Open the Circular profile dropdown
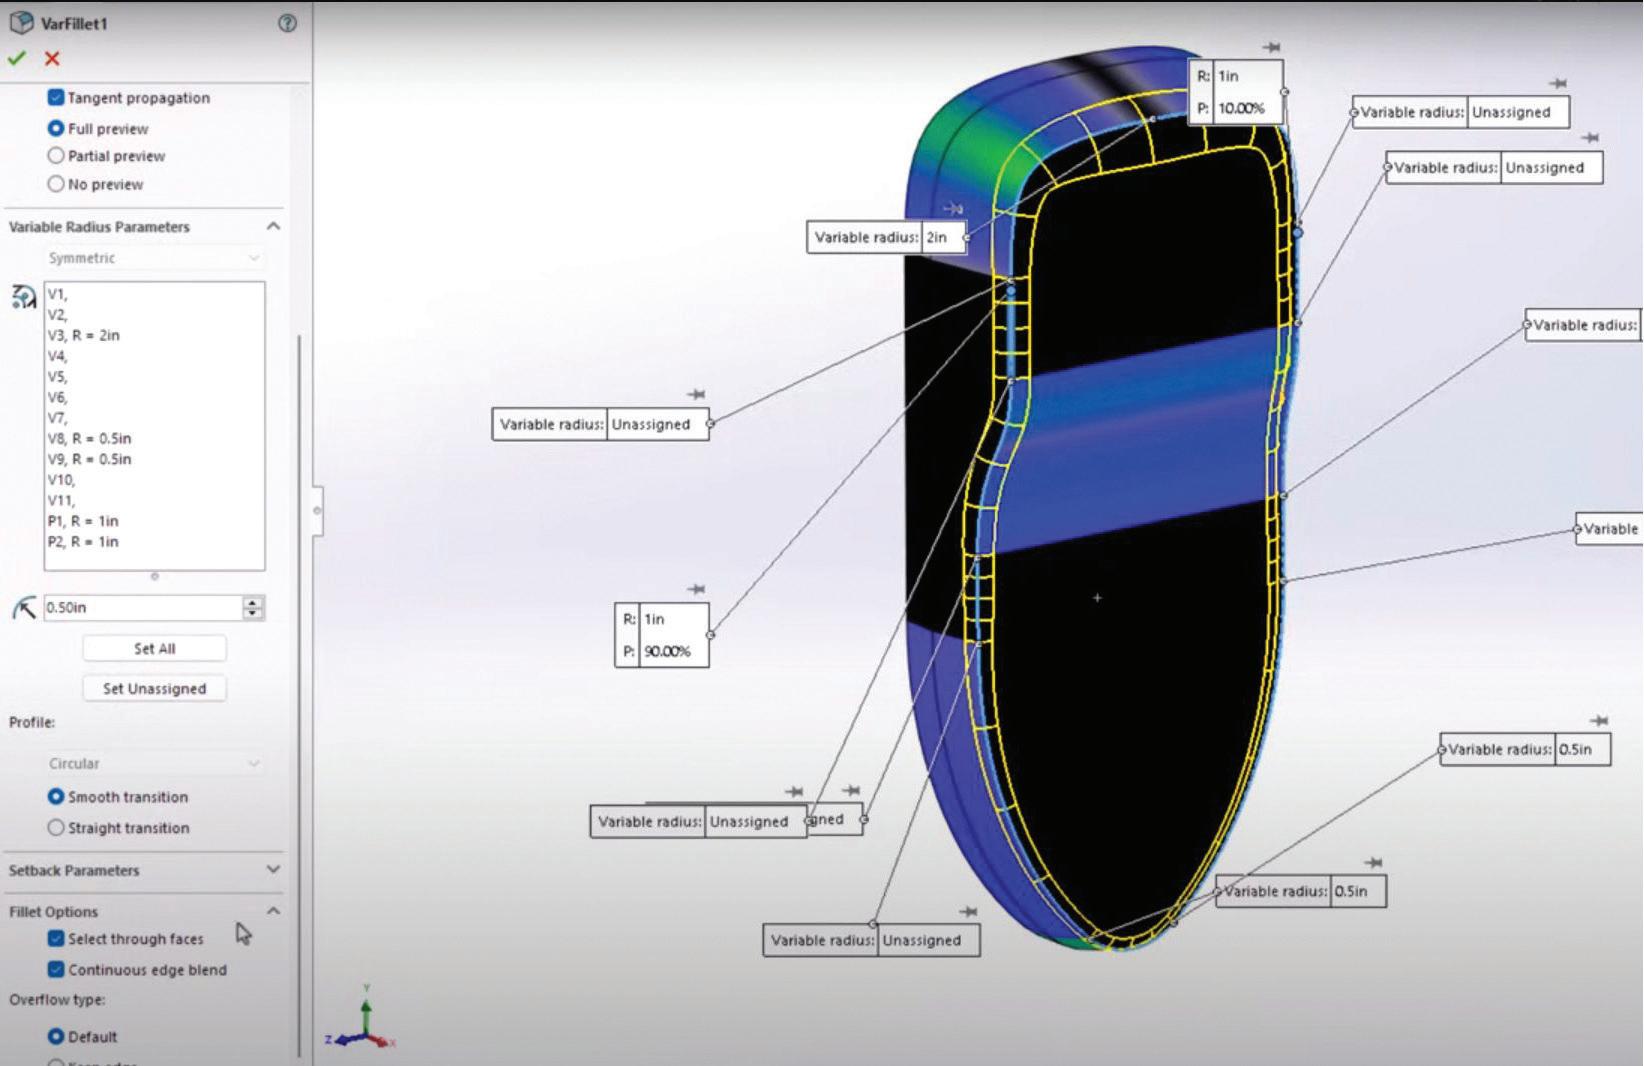The image size is (1644, 1066). (x=154, y=763)
